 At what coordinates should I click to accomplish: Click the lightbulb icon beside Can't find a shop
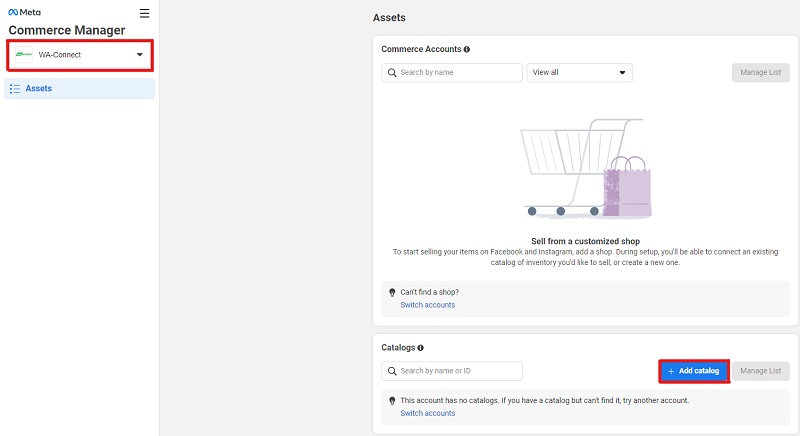click(392, 293)
